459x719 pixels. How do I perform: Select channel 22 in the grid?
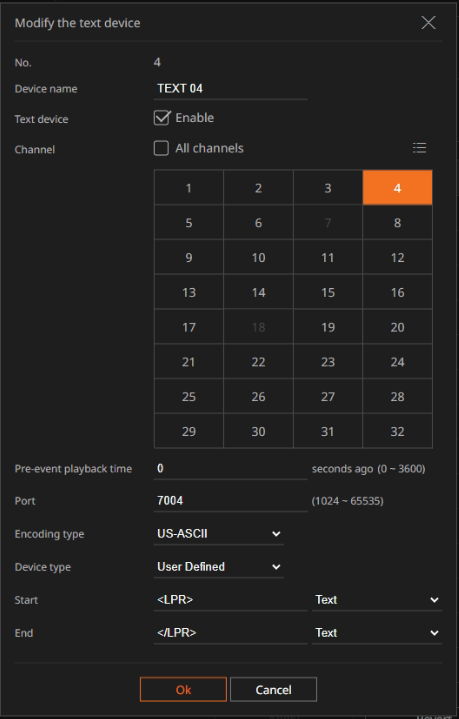(259, 362)
